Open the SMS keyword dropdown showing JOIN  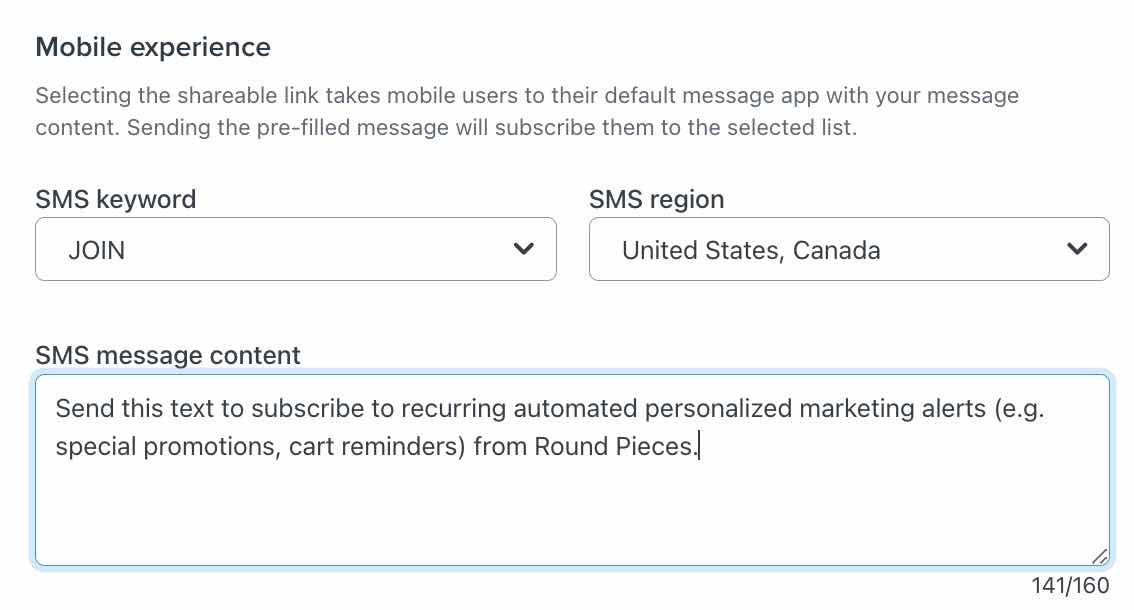coord(296,249)
